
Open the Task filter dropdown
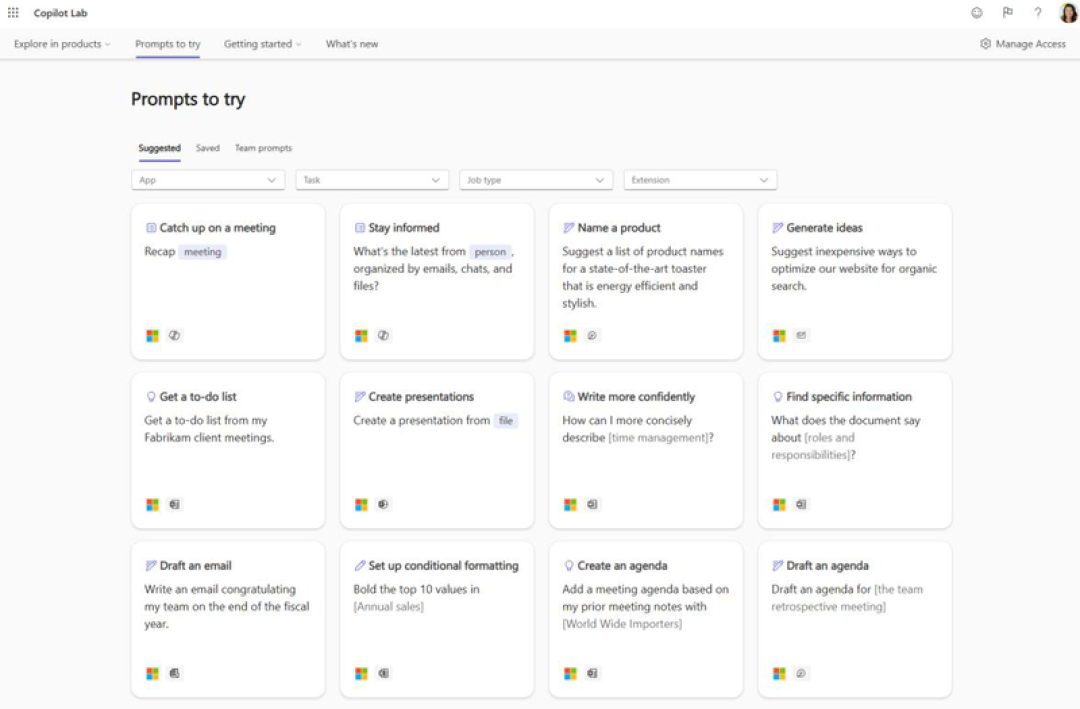tap(372, 180)
